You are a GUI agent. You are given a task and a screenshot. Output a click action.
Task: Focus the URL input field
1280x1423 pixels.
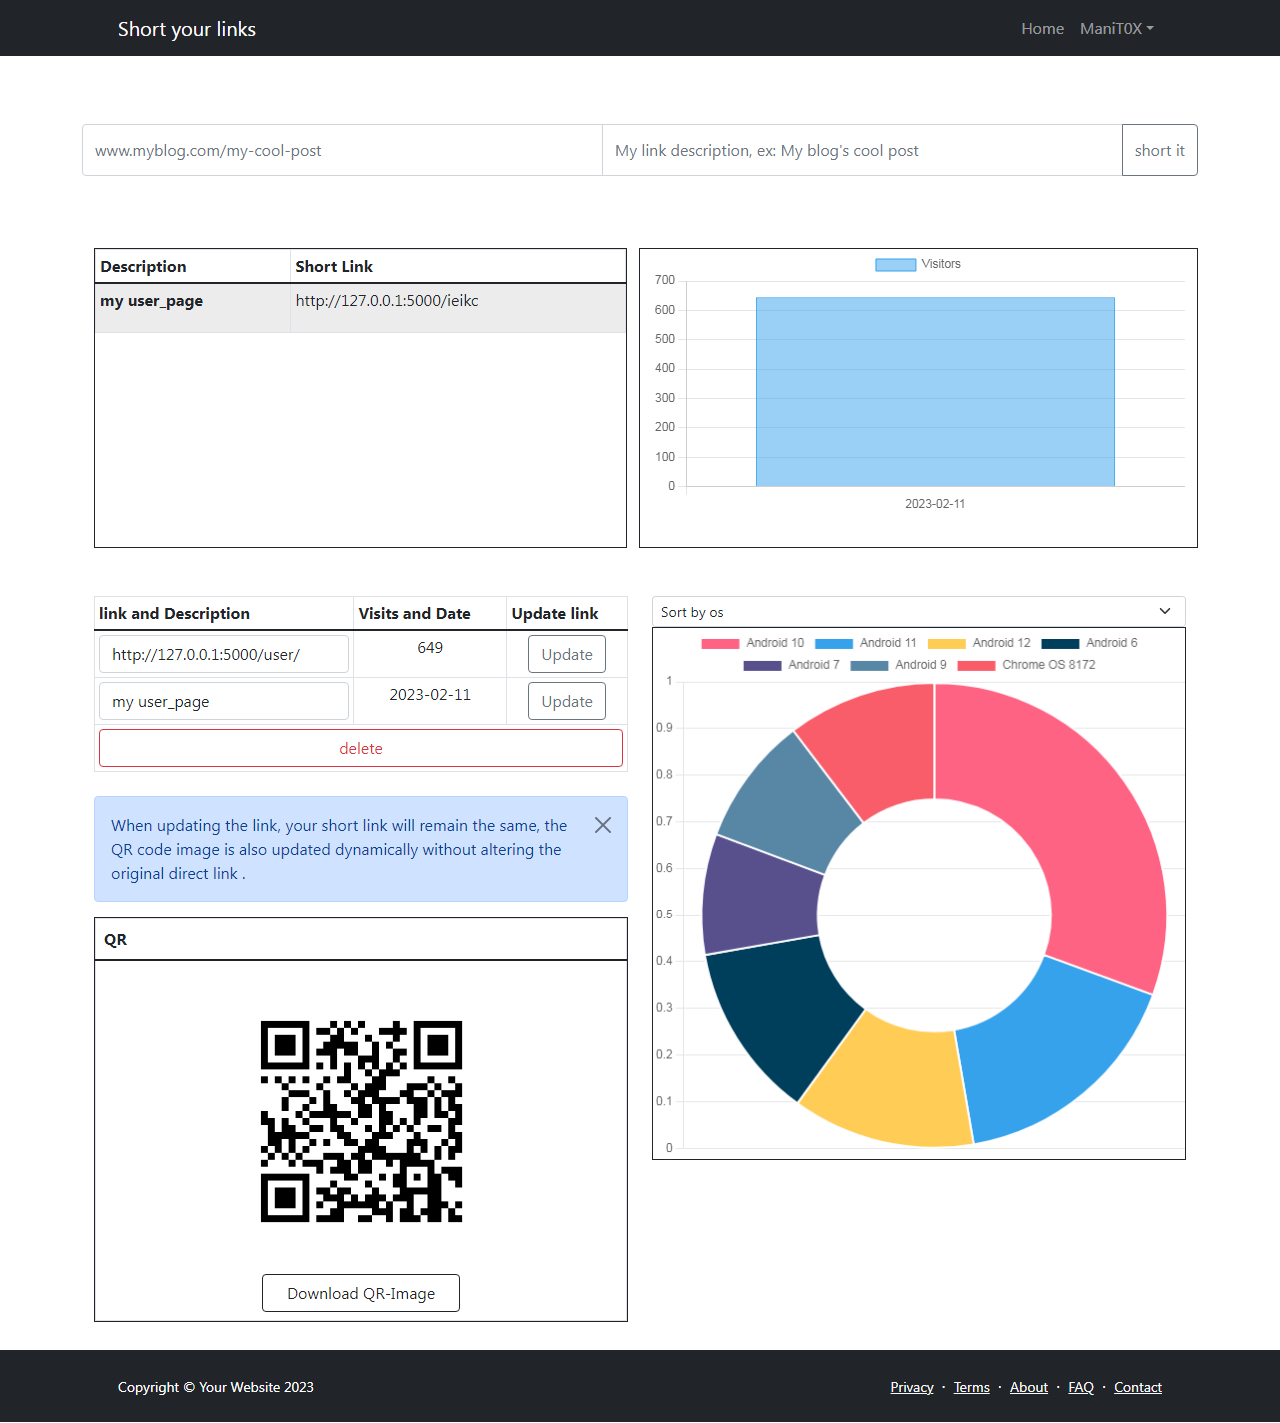(342, 150)
